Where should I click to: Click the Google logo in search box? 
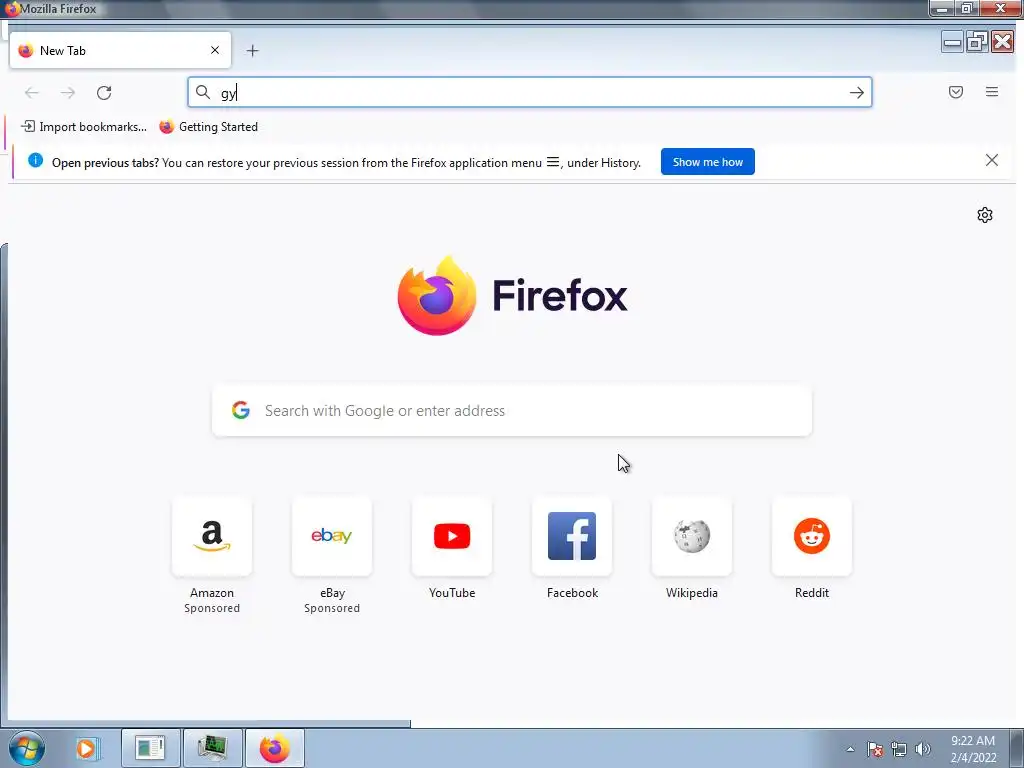(240, 410)
